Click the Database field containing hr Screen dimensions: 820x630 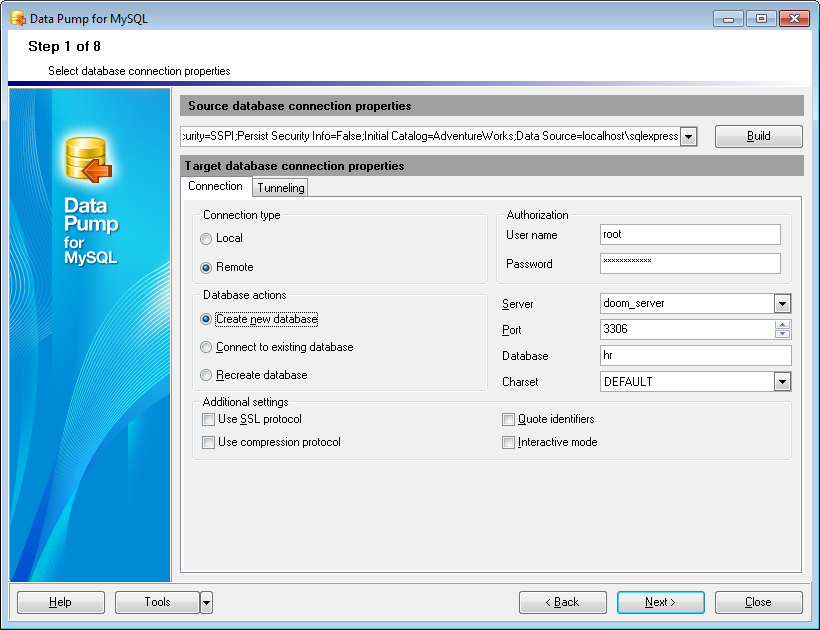click(x=696, y=356)
